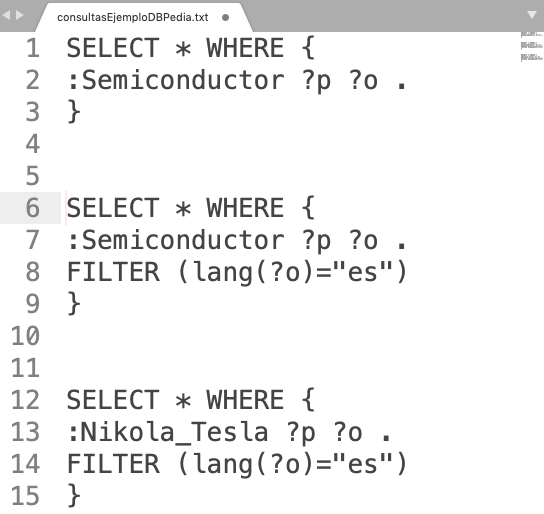Click line number 15 in the gutter
The height and width of the screenshot is (514, 544).
[x=25, y=496]
